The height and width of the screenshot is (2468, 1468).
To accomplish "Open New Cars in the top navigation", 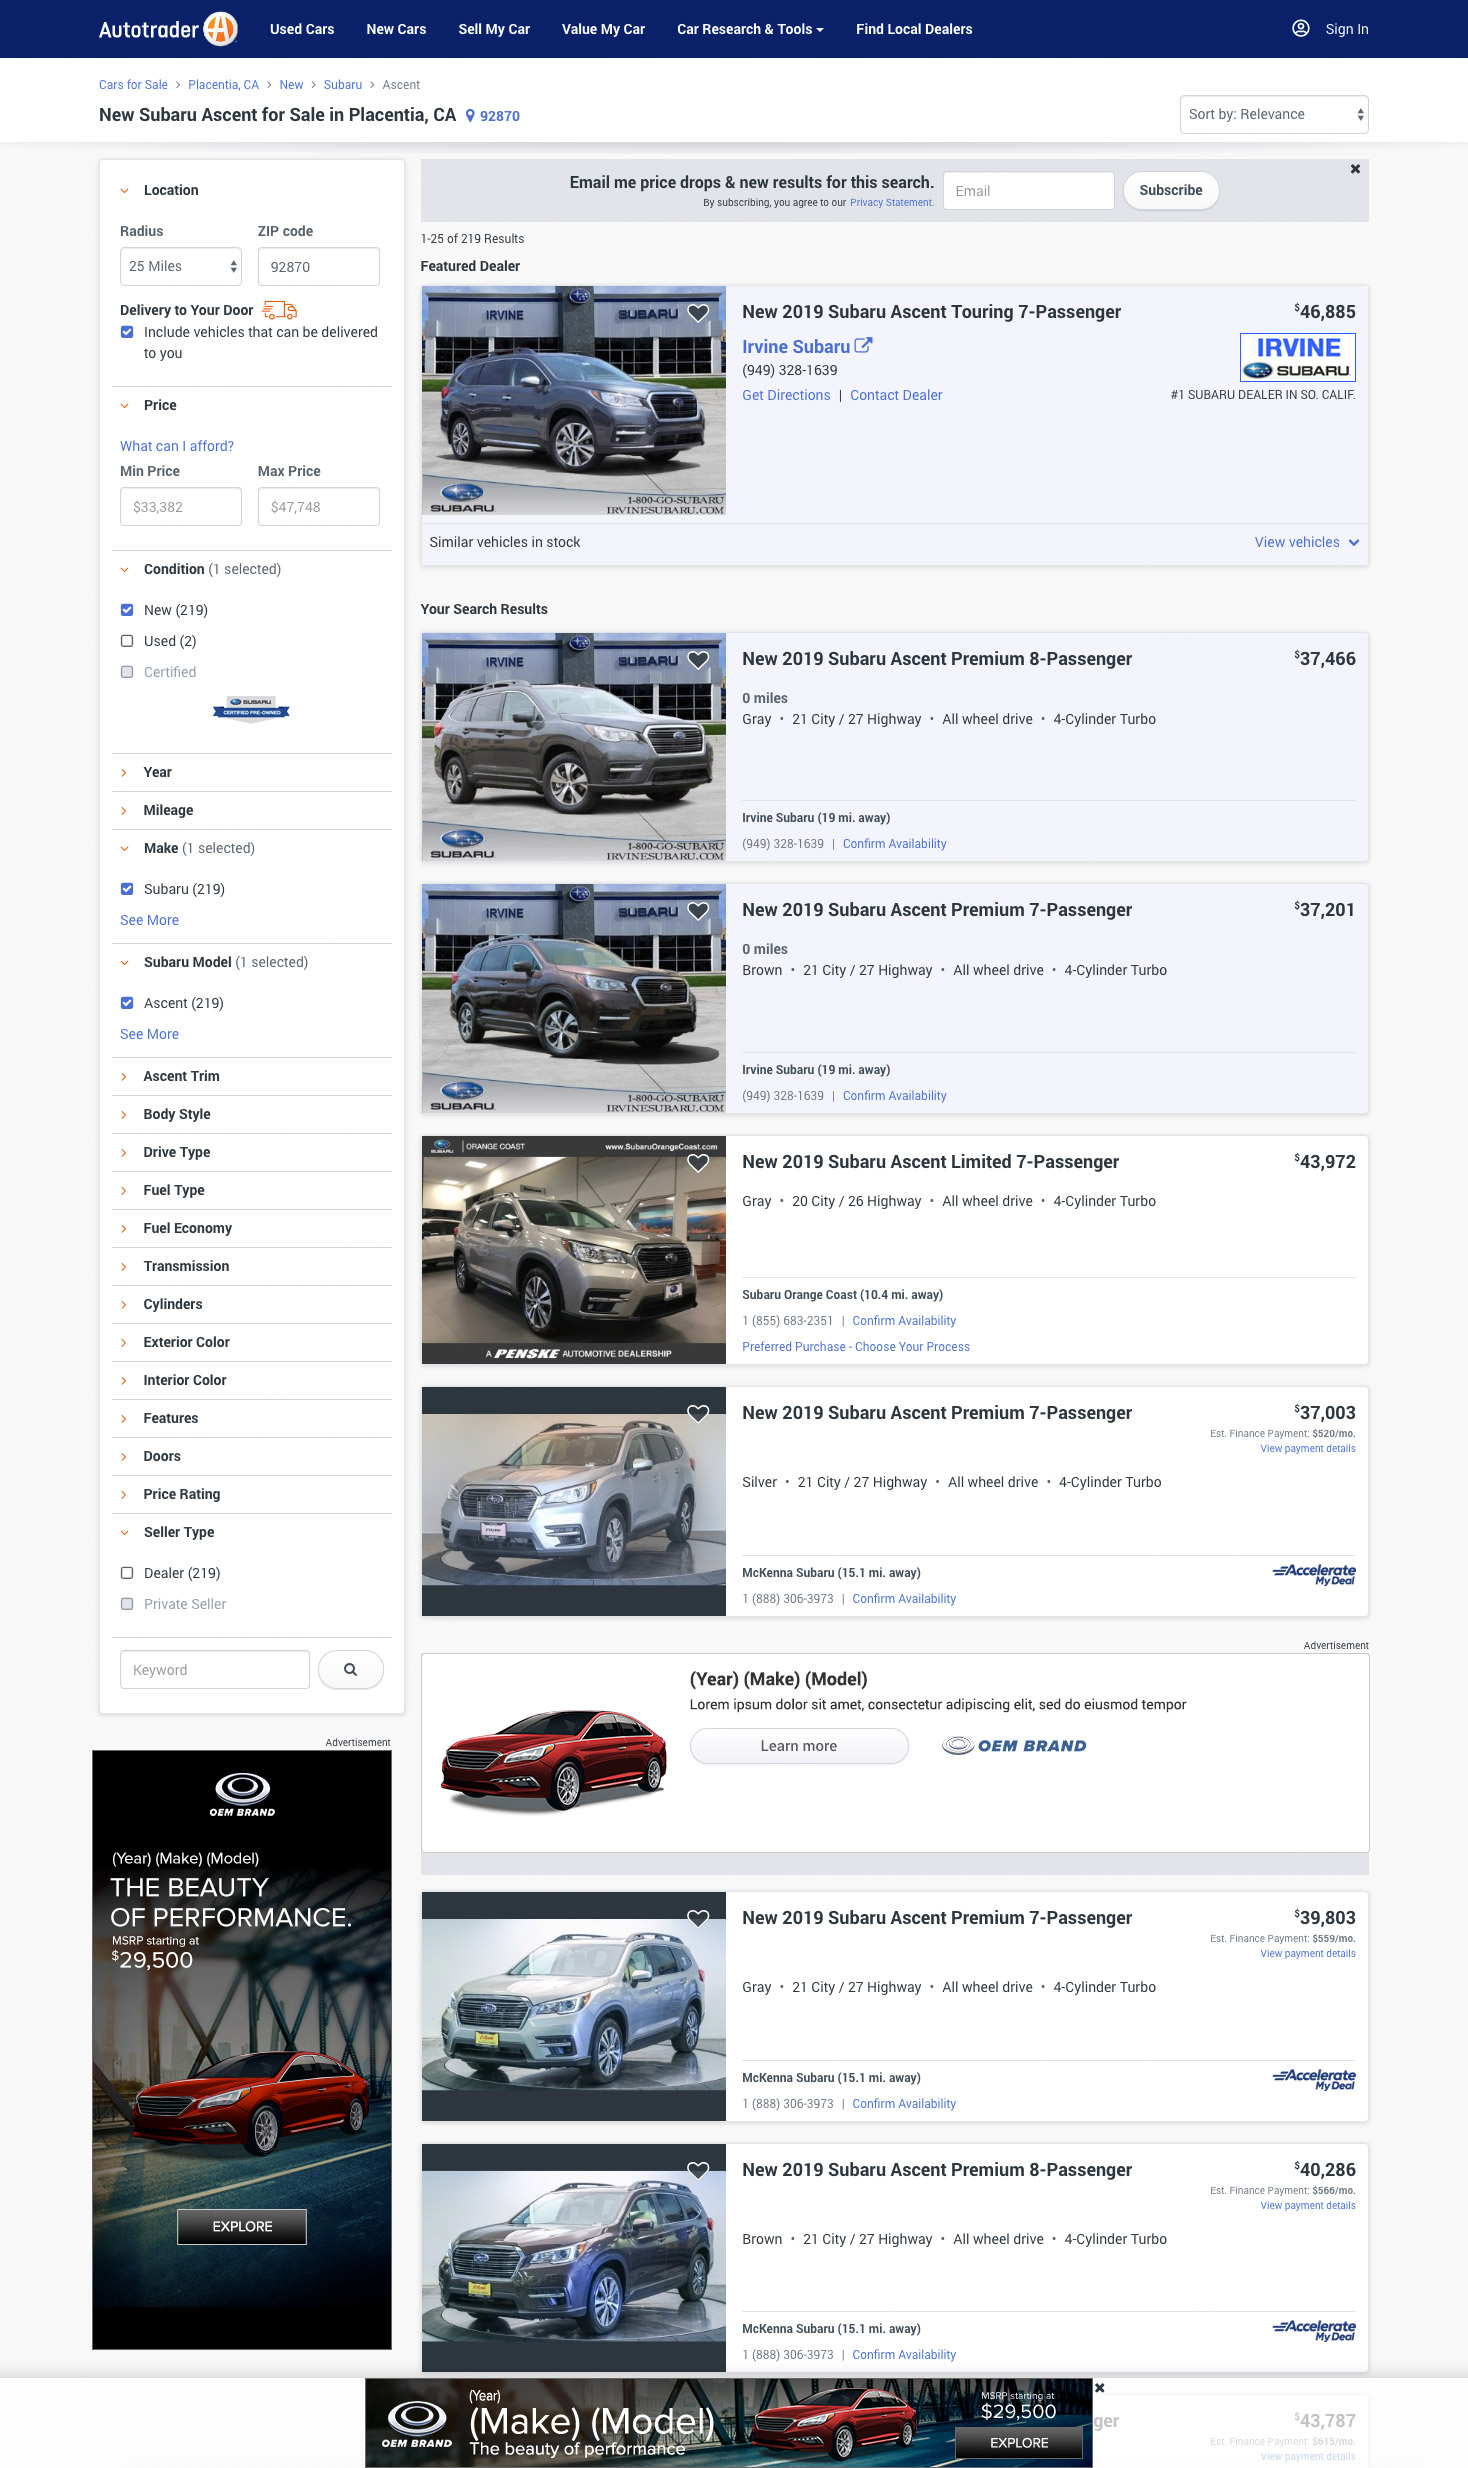I will pos(396,29).
